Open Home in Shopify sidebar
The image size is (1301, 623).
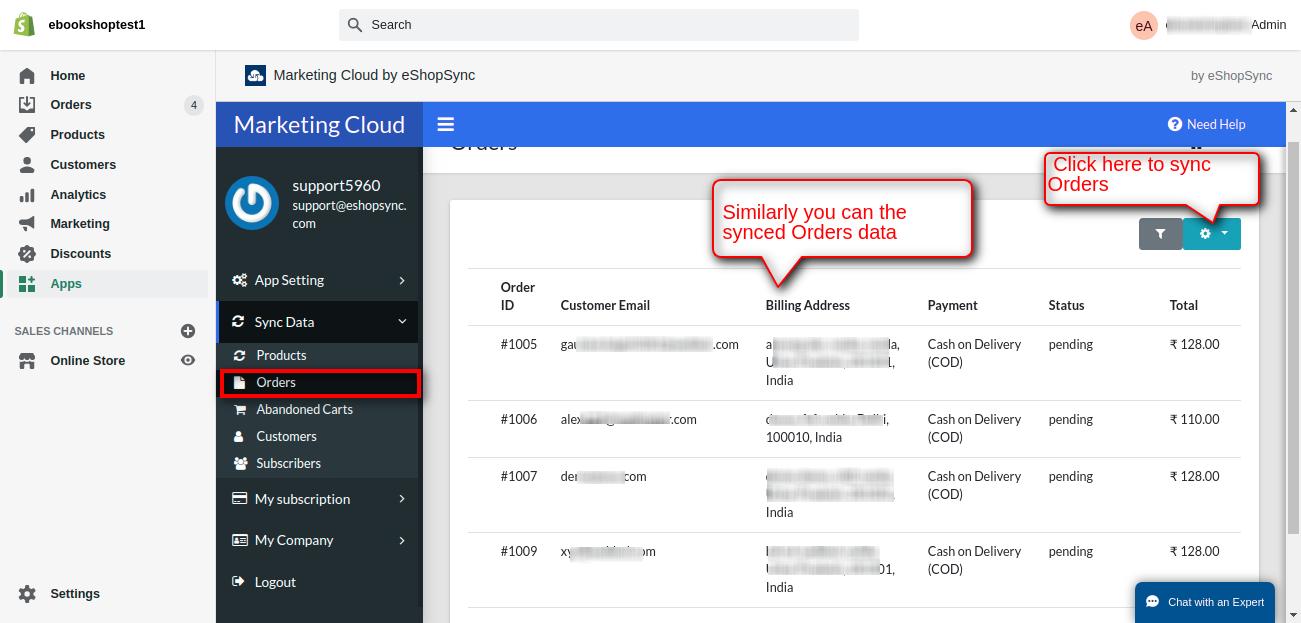click(67, 75)
